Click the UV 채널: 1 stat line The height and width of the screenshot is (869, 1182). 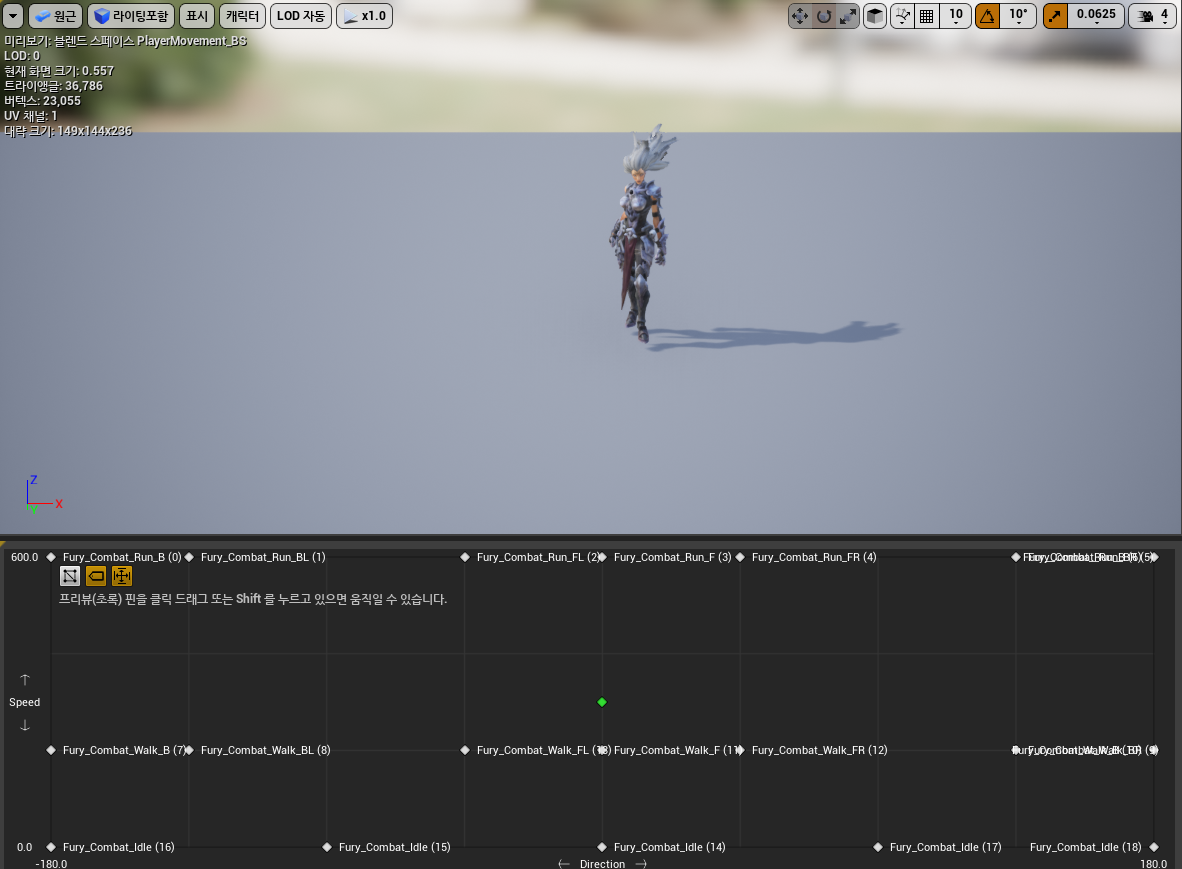[30, 116]
